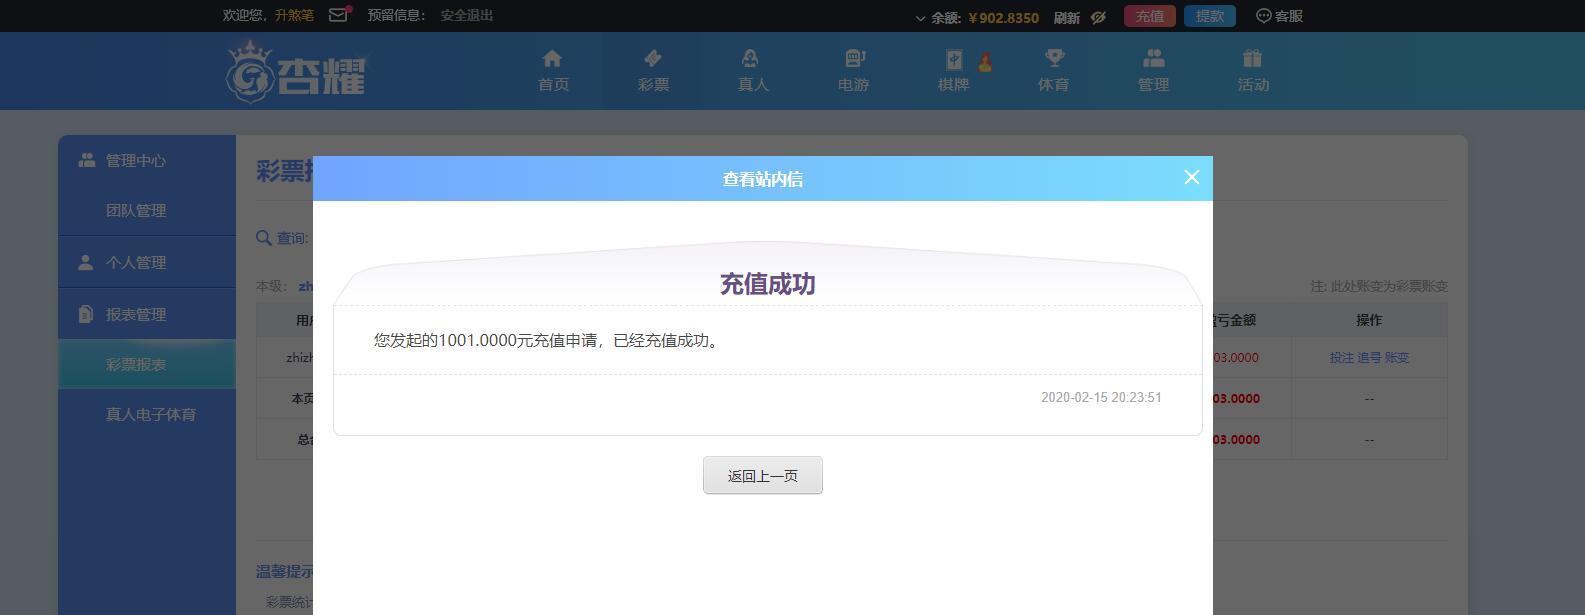Click the red 充值 recharge button

[1150, 16]
